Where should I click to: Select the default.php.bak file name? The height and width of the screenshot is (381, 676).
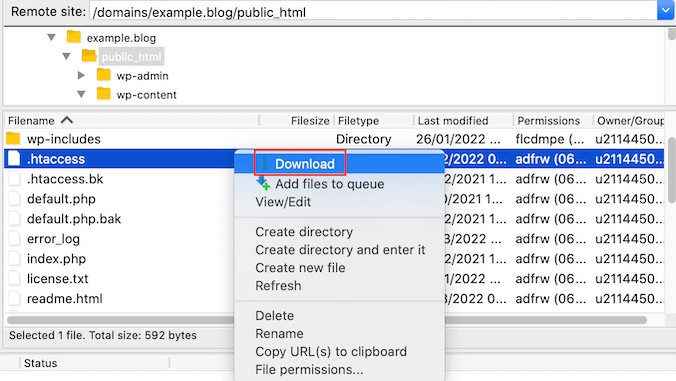tap(74, 219)
